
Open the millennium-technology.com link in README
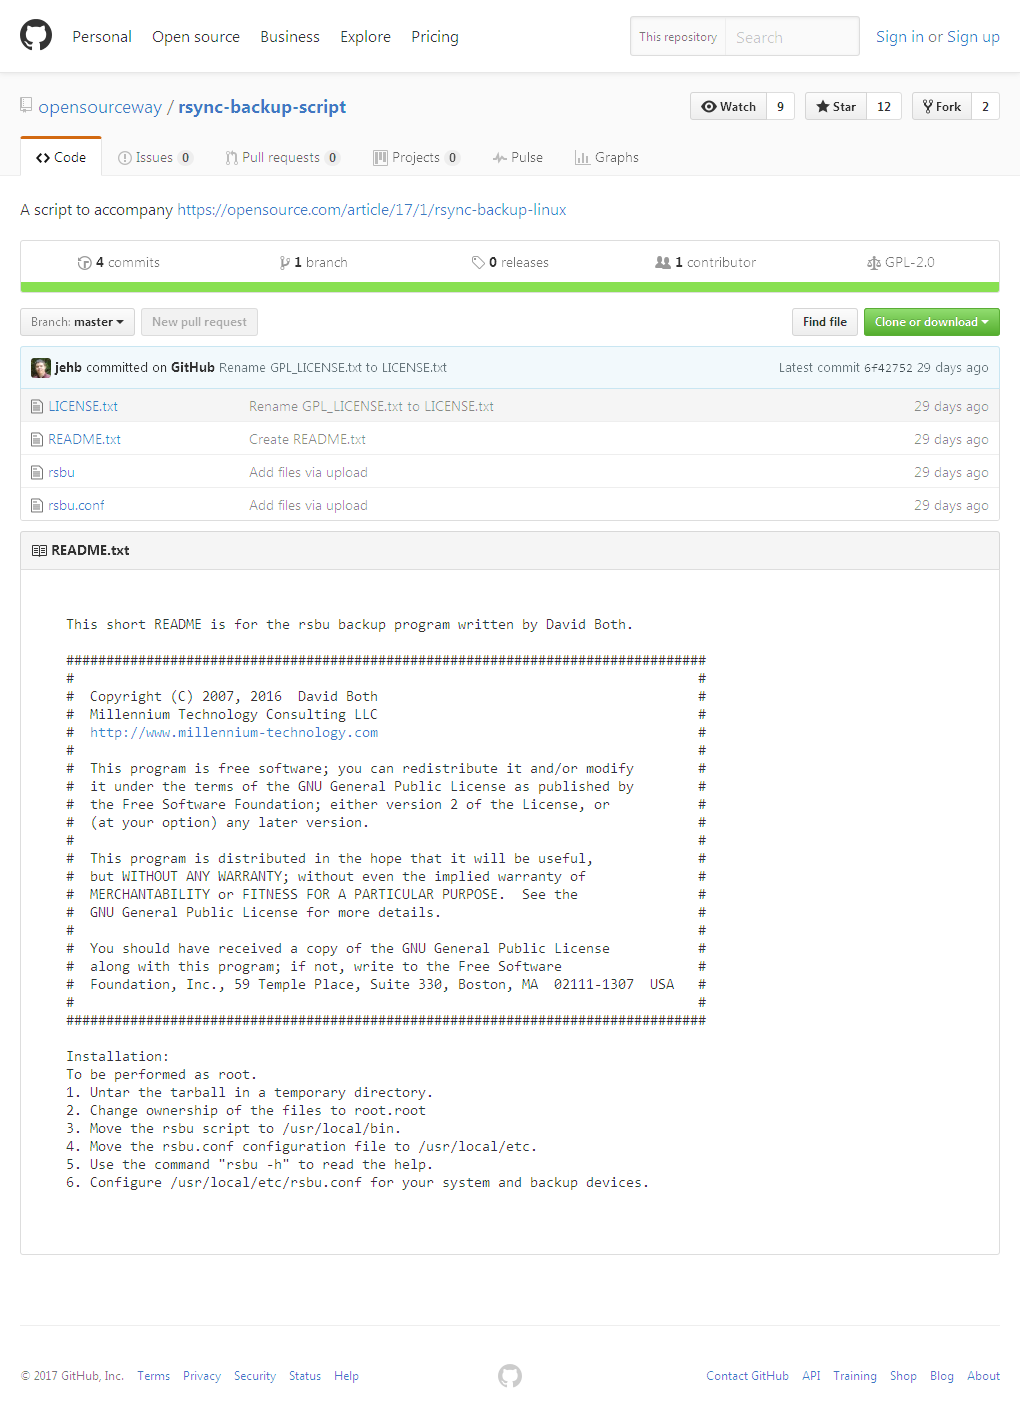pyautogui.click(x=234, y=733)
